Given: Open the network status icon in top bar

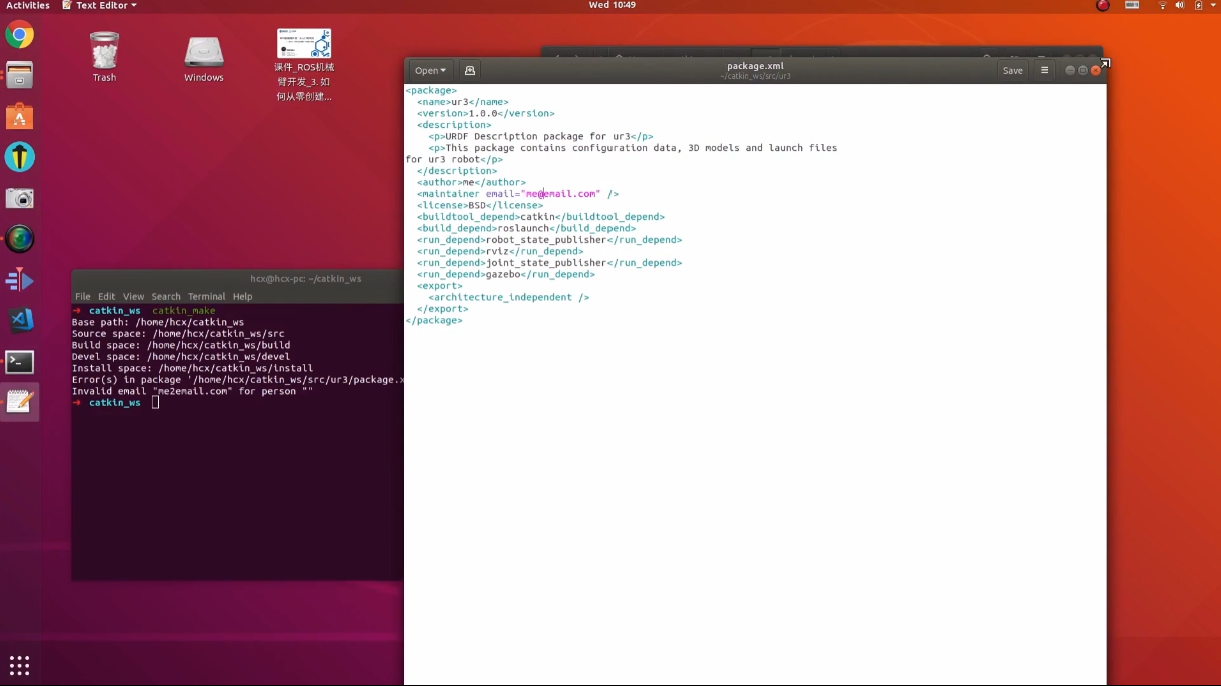Looking at the screenshot, I should 1162,6.
